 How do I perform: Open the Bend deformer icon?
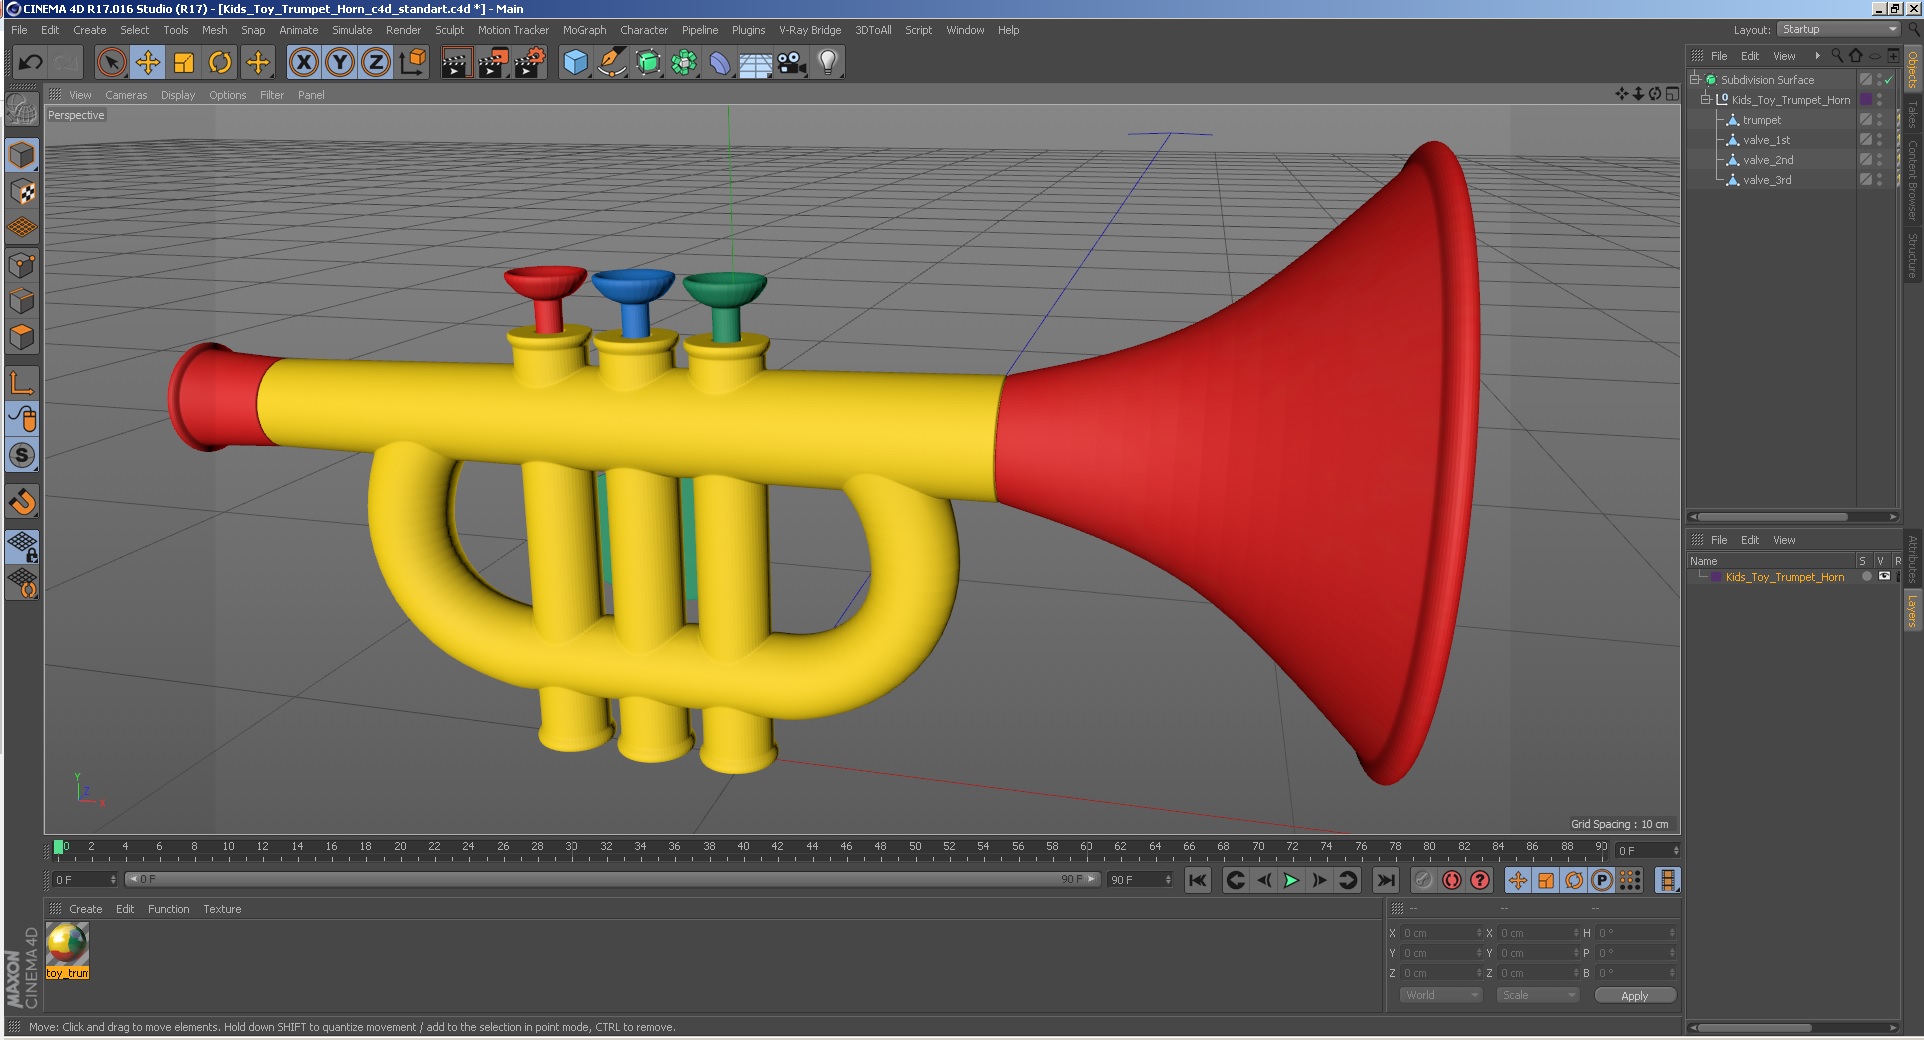pos(720,63)
